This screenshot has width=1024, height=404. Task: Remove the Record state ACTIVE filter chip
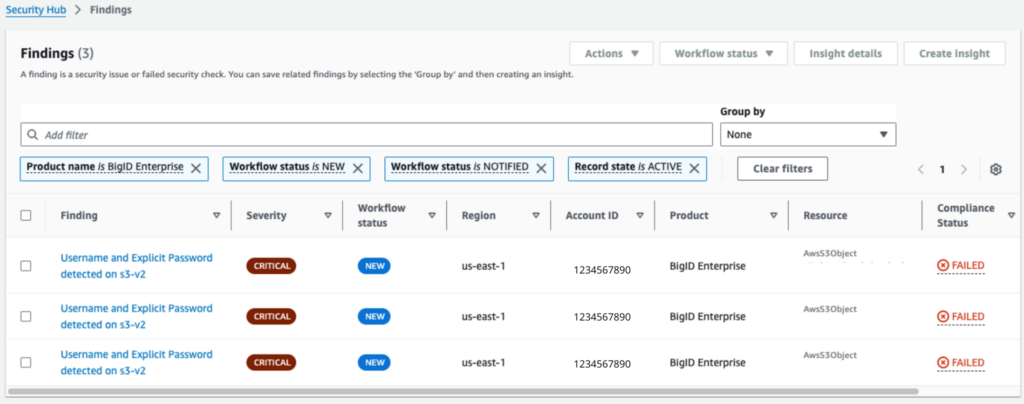coord(694,168)
